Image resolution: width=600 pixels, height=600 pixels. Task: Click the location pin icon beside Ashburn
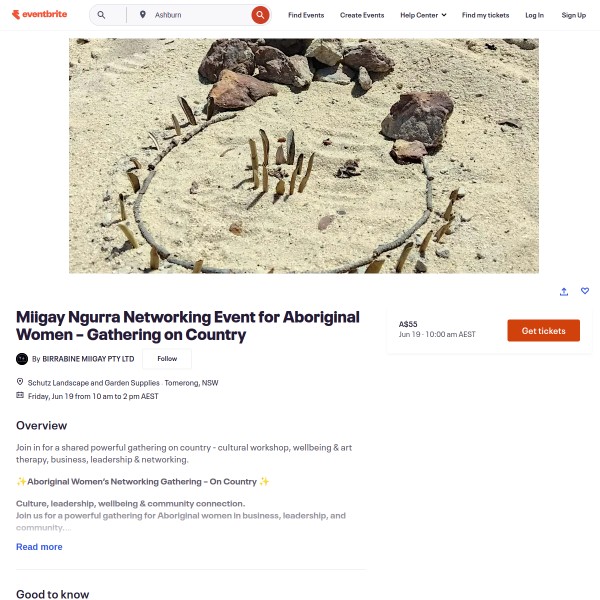point(143,15)
